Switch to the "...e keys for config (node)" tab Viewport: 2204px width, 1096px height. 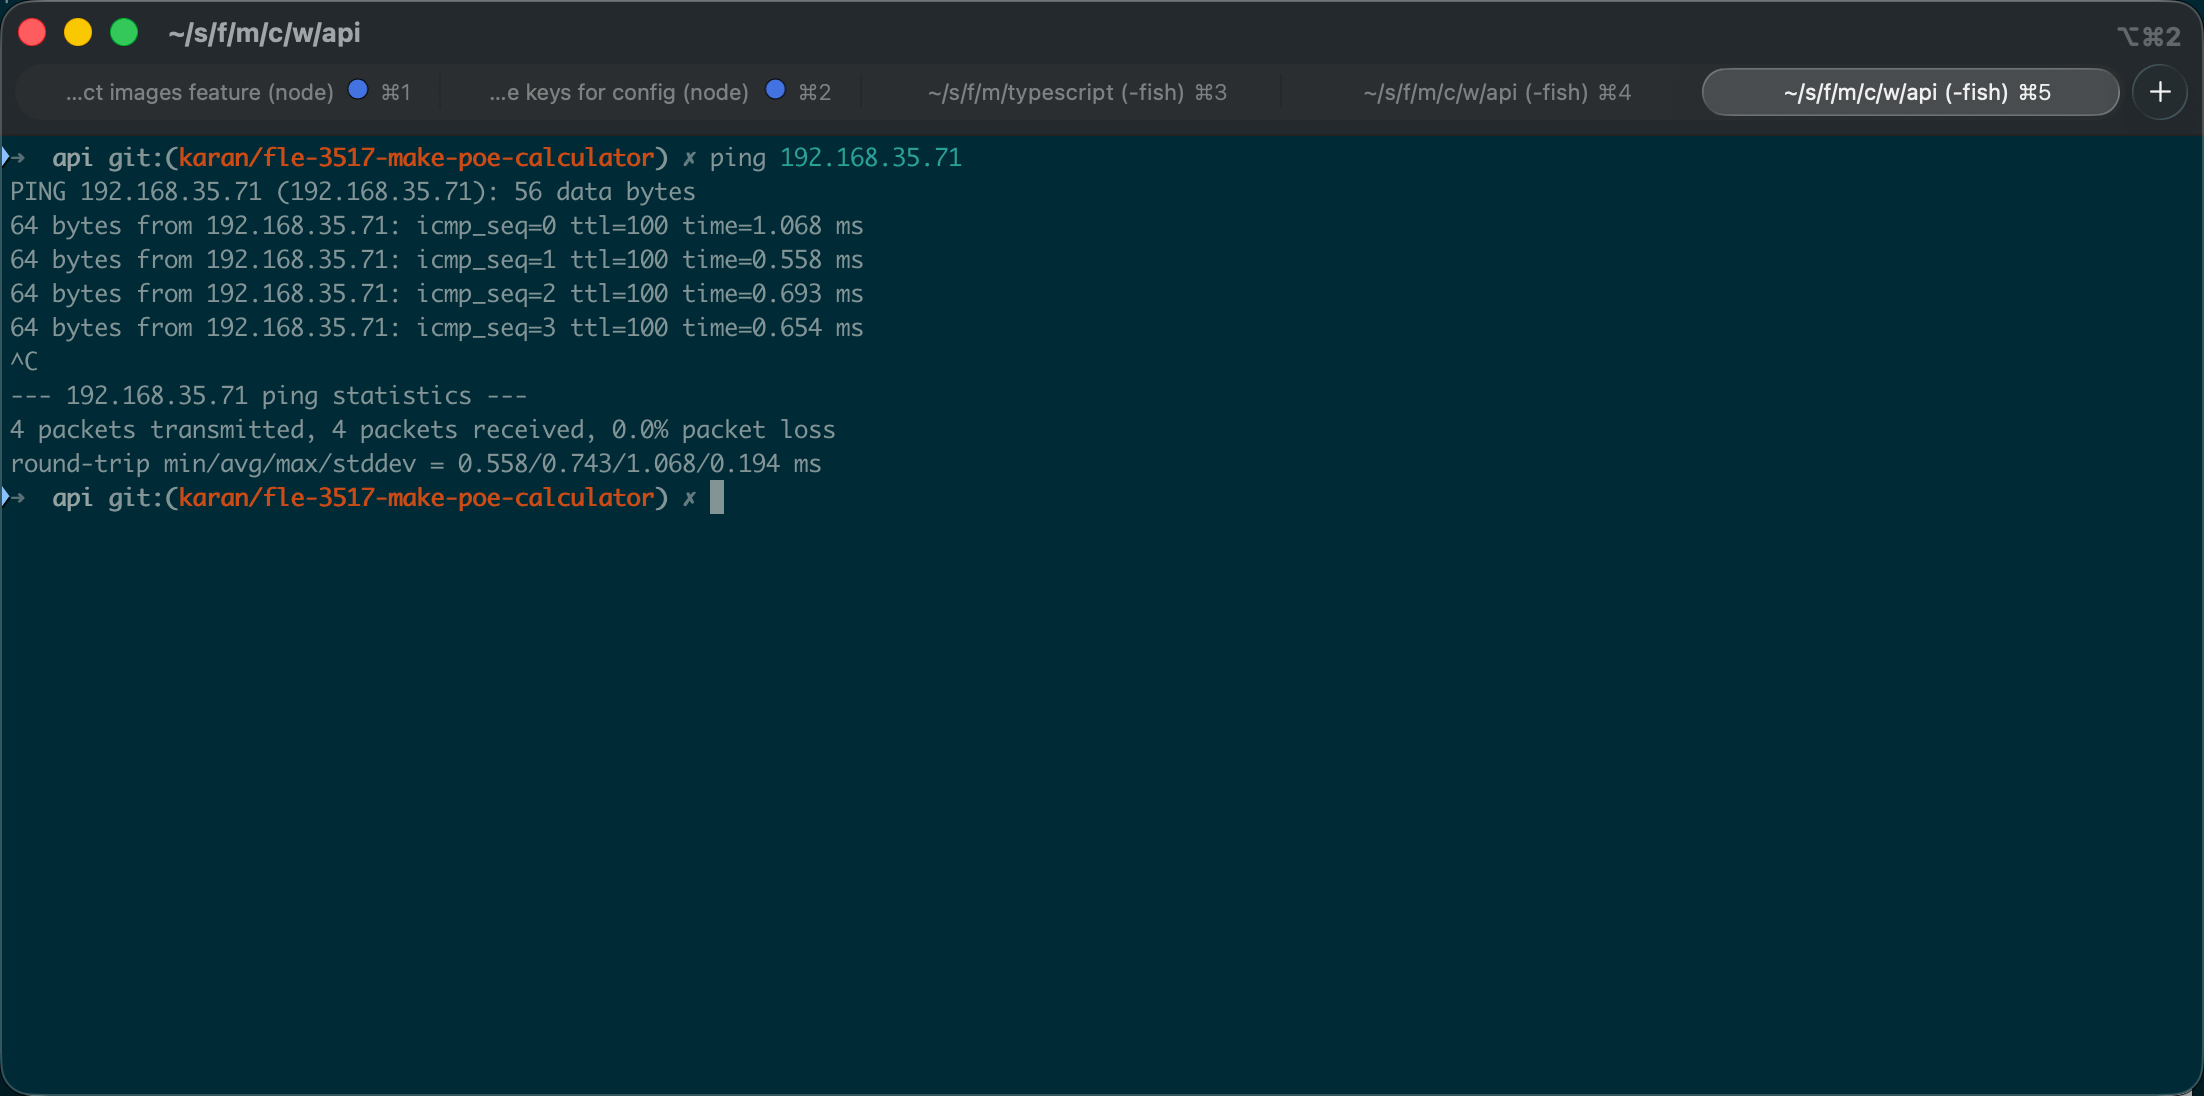660,92
